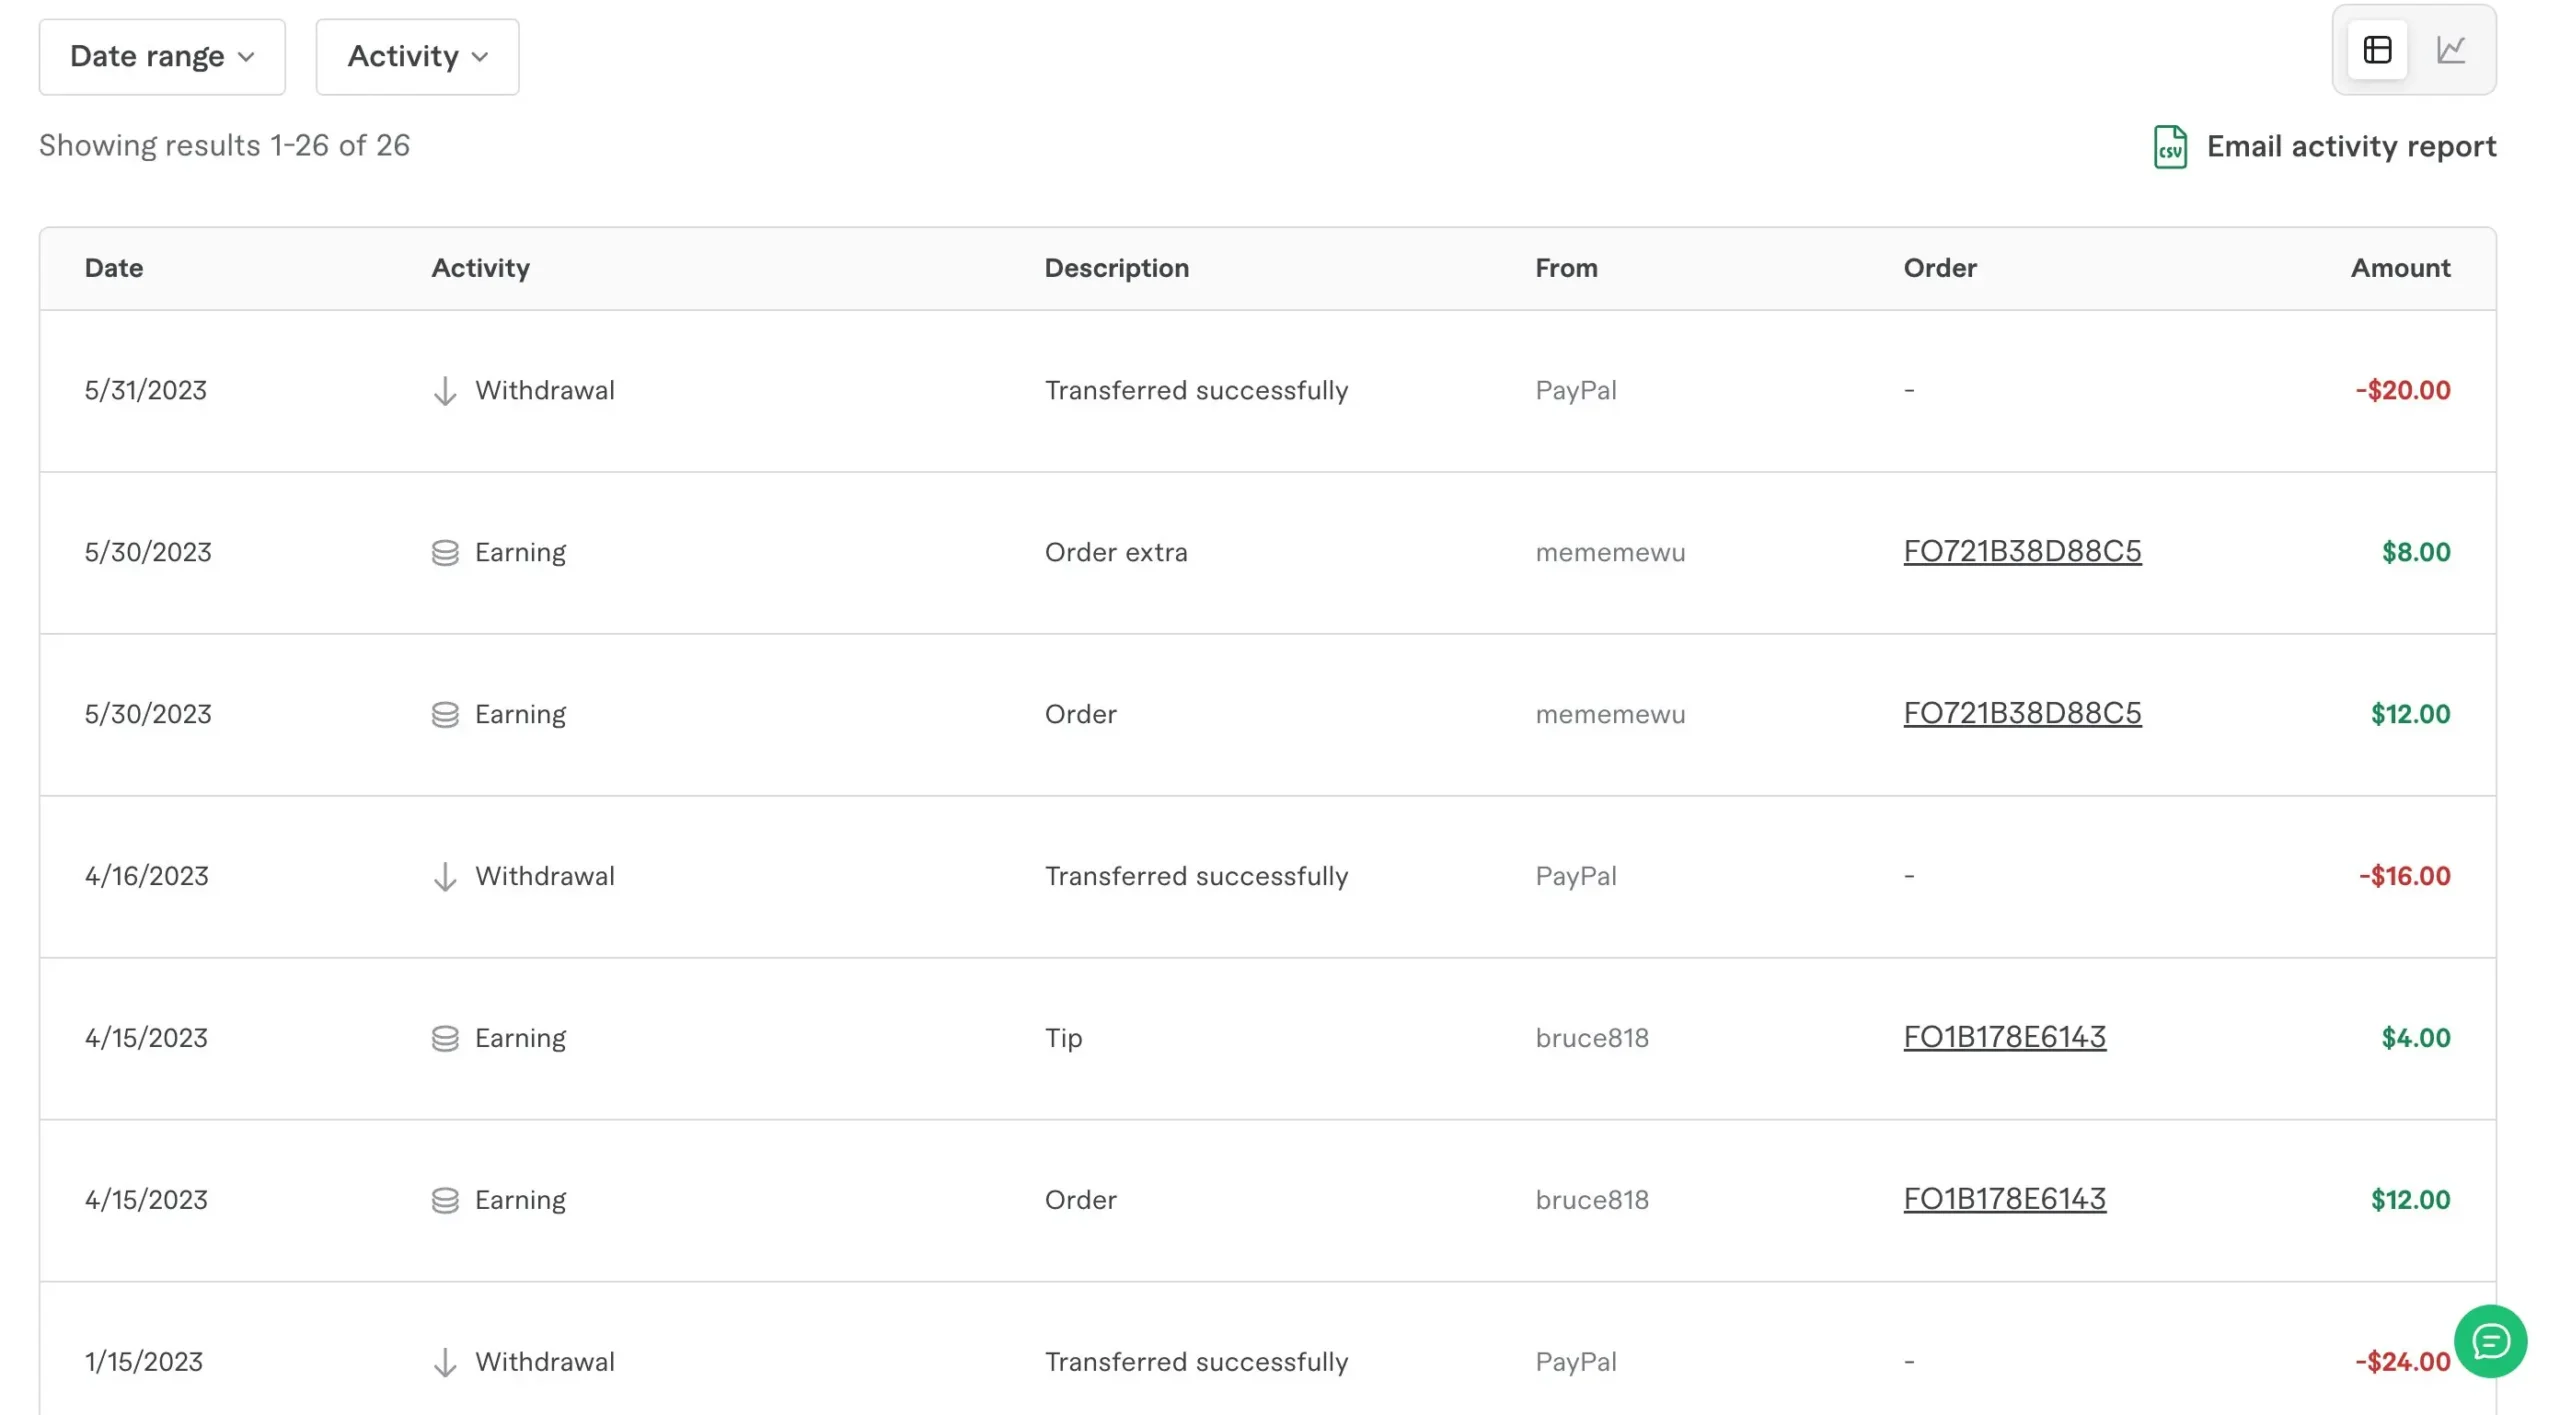Click PayPal in the 4/16/2023 row

point(1576,876)
